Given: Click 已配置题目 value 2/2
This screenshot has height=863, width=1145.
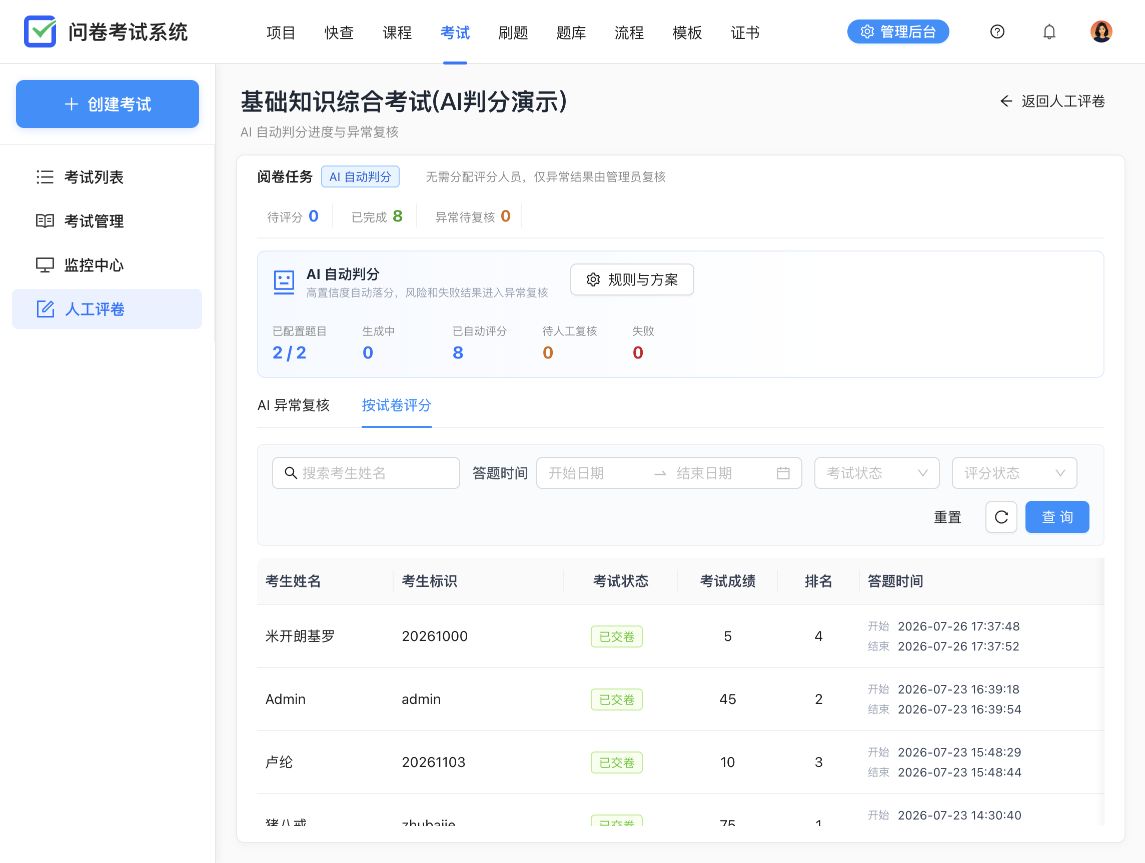Looking at the screenshot, I should pyautogui.click(x=289, y=353).
